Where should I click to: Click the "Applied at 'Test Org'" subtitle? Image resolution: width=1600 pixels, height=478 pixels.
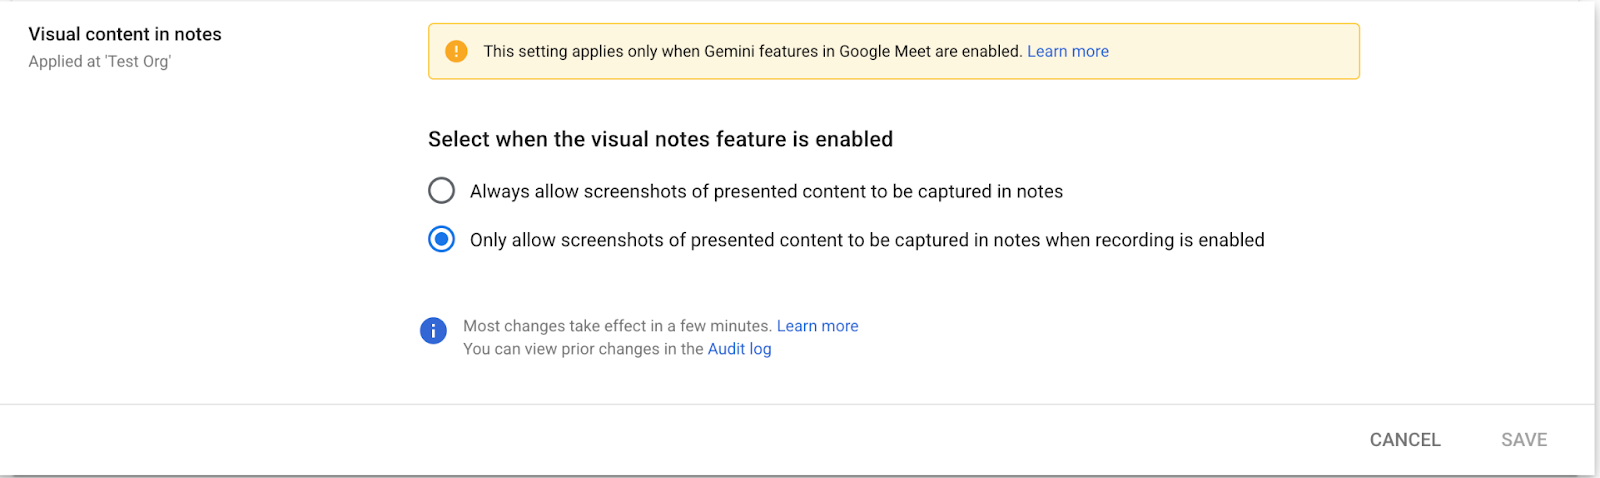(100, 61)
